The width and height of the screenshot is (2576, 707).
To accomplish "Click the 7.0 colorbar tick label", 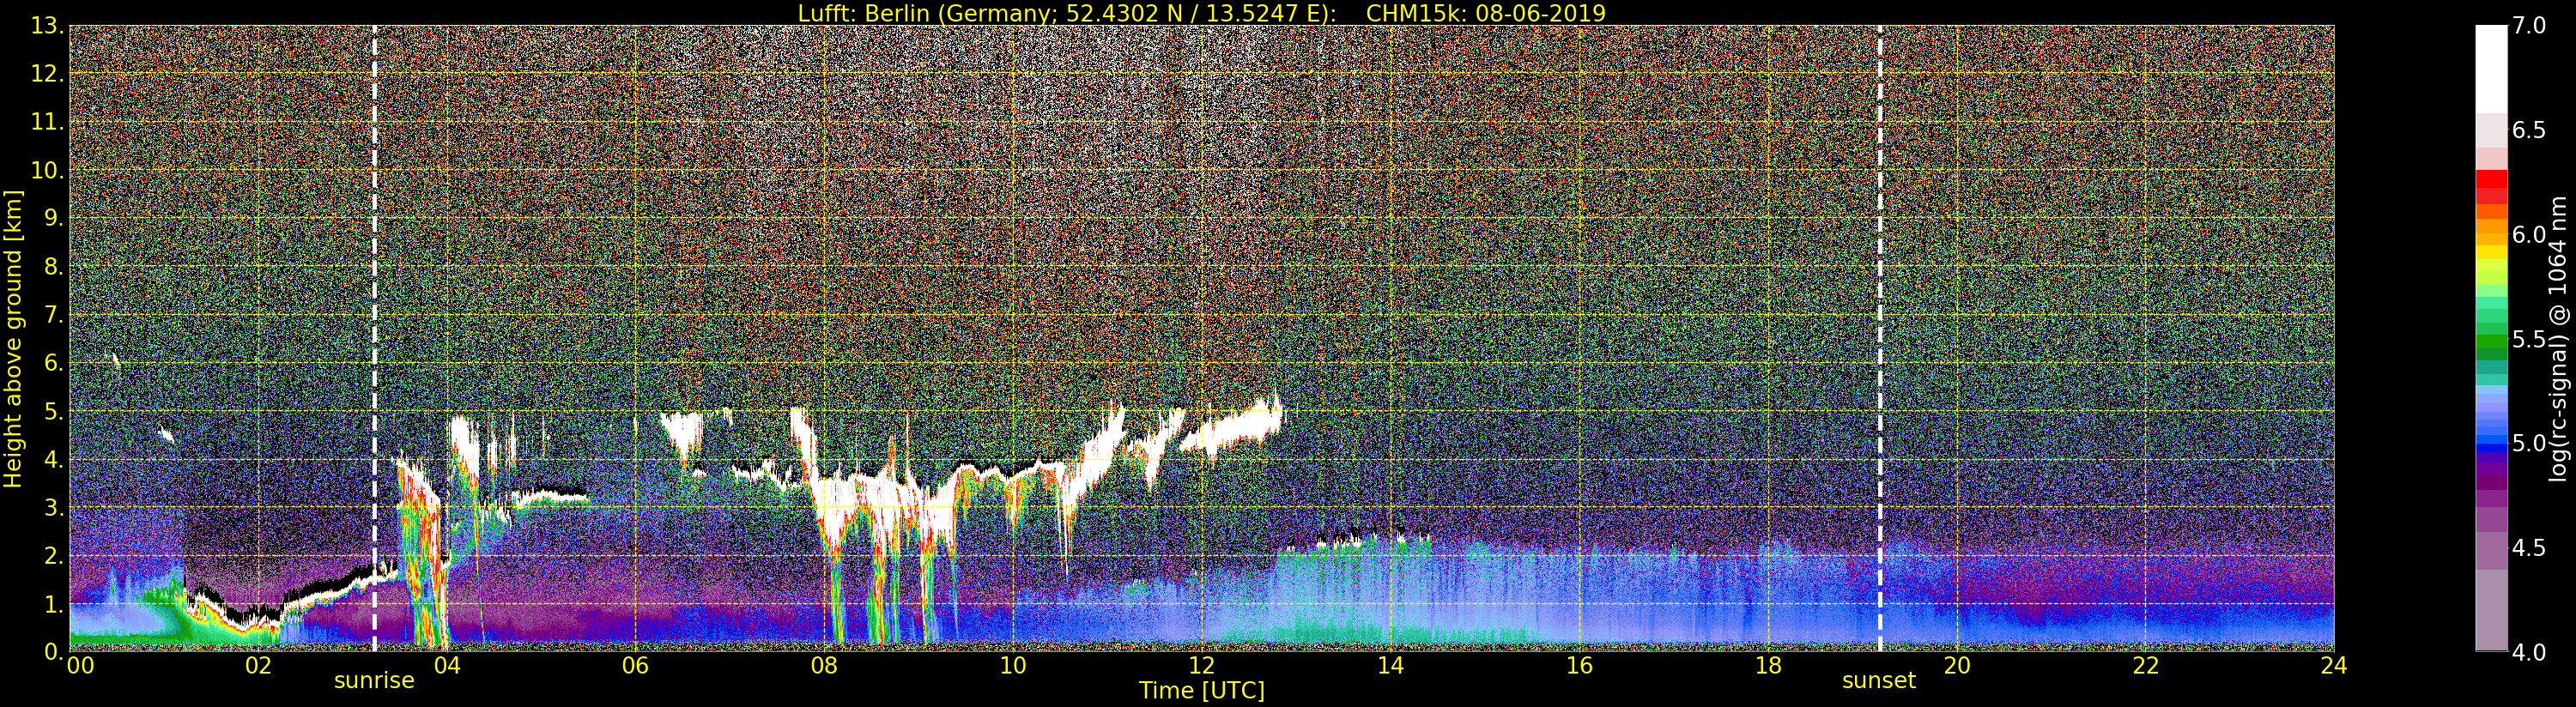I will pyautogui.click(x=2529, y=26).
